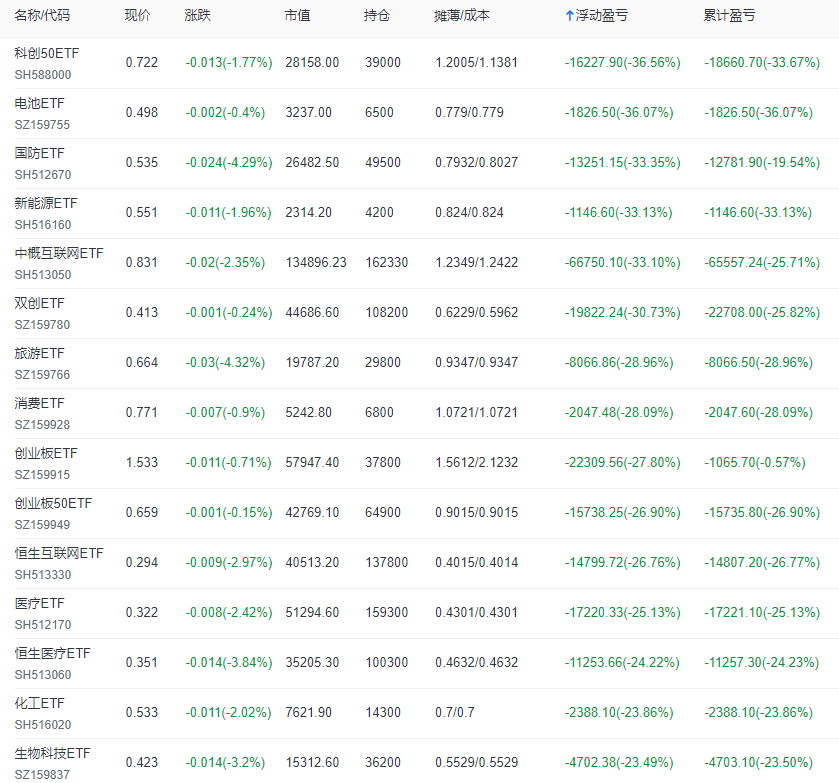
Task: Select code SZ159949
Action: [42, 525]
